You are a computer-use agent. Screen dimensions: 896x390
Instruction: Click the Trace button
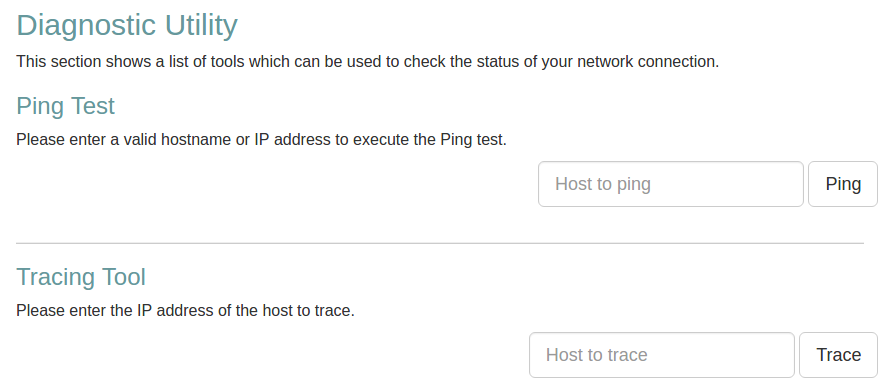[838, 355]
